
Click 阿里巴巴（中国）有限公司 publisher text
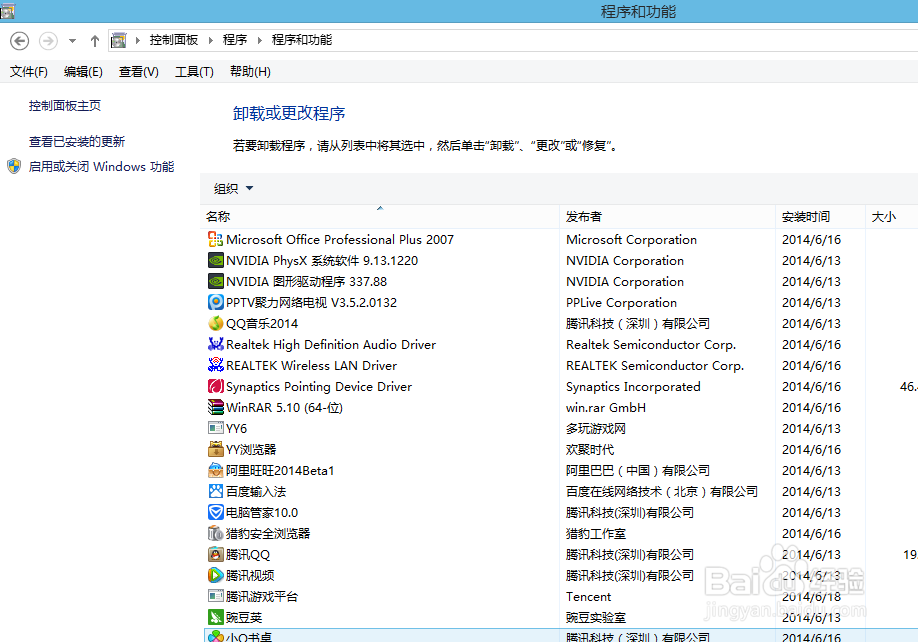638,471
